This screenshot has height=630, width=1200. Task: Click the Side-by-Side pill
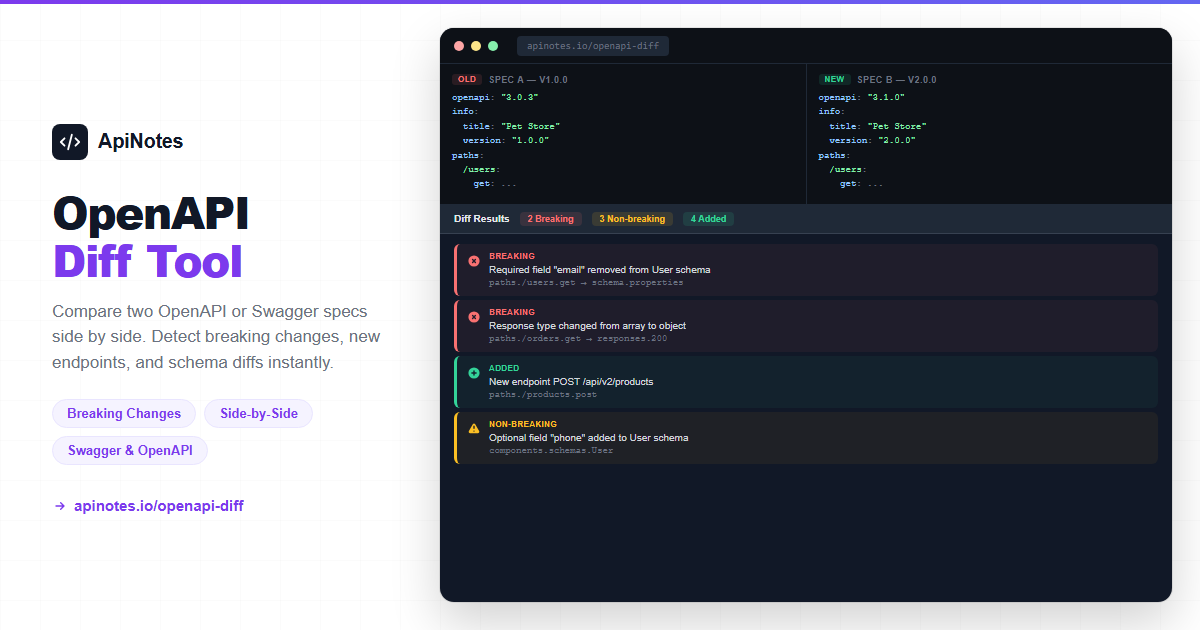click(259, 414)
